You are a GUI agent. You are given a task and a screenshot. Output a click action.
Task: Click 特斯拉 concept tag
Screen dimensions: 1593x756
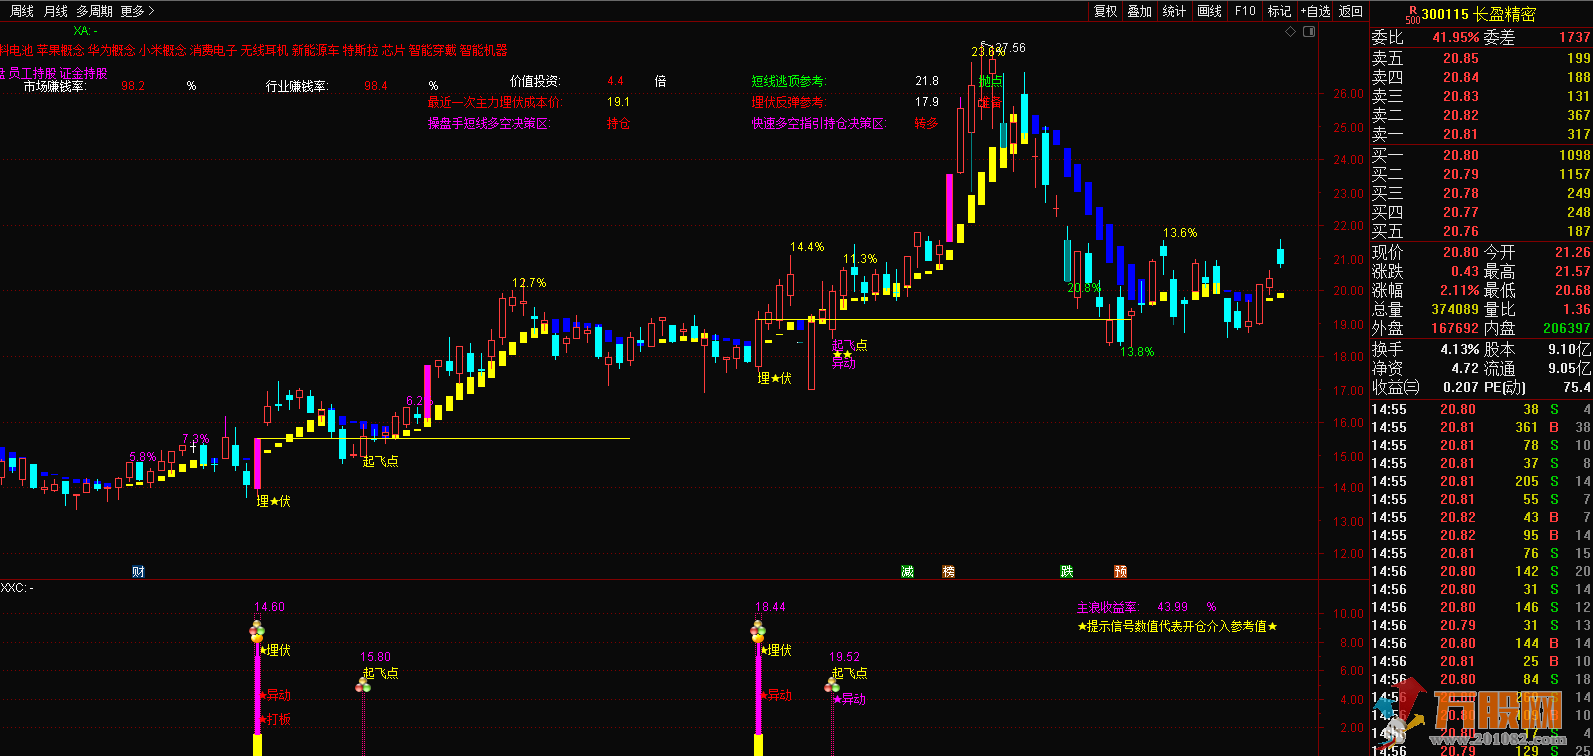click(x=360, y=49)
